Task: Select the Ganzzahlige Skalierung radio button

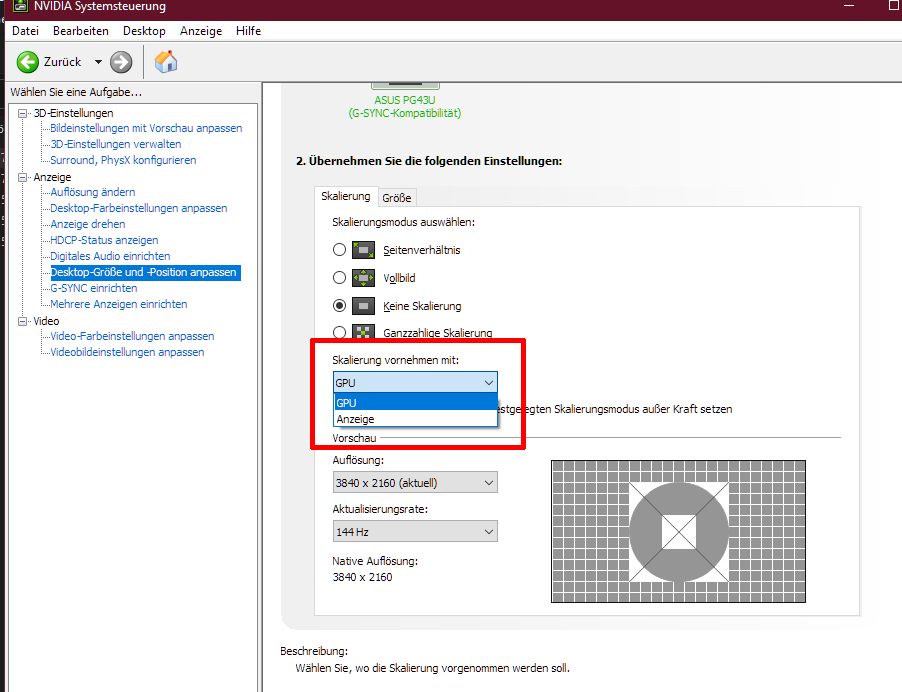Action: pyautogui.click(x=339, y=332)
